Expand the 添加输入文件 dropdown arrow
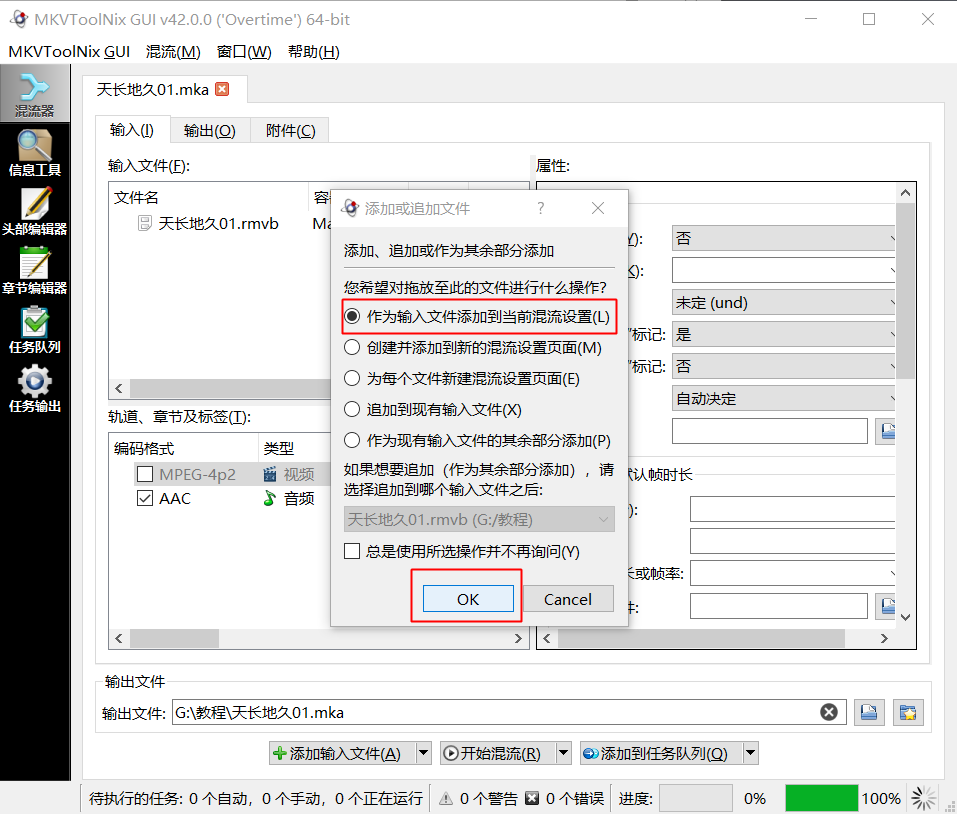957x814 pixels. (x=424, y=753)
